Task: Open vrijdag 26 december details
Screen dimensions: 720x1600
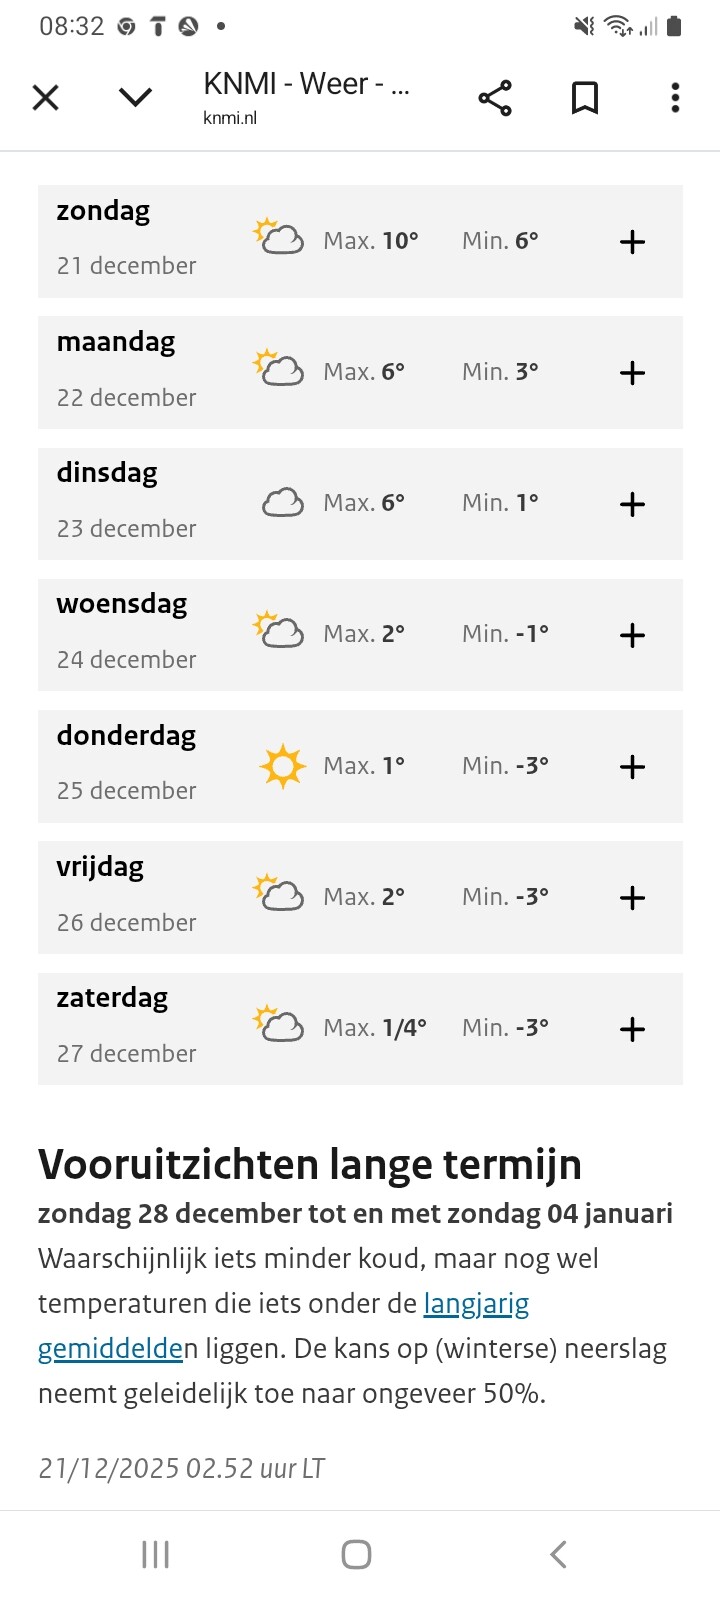Action: coord(632,898)
